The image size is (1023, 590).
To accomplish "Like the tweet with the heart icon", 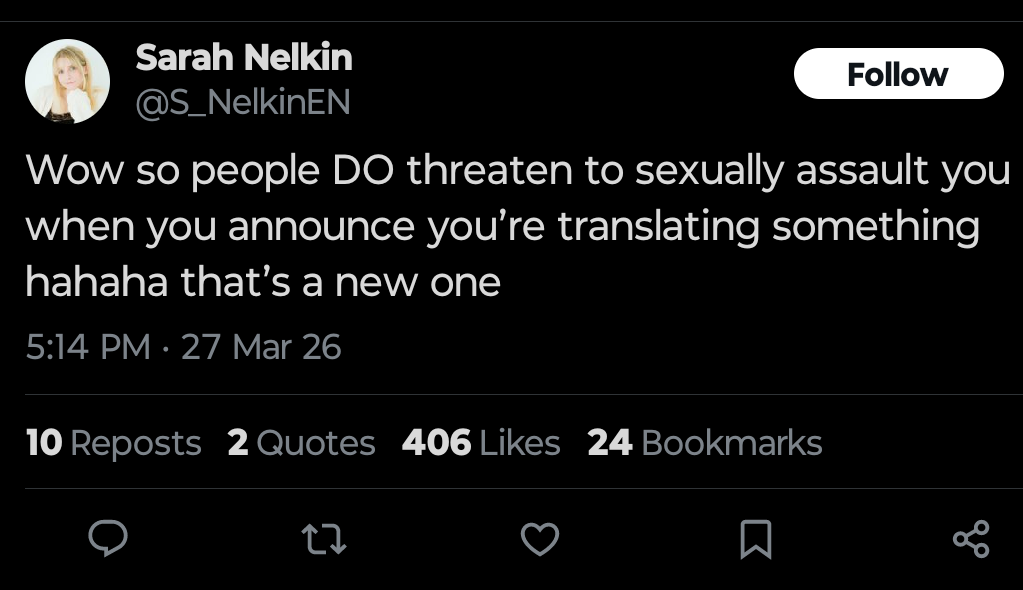I will click(540, 540).
